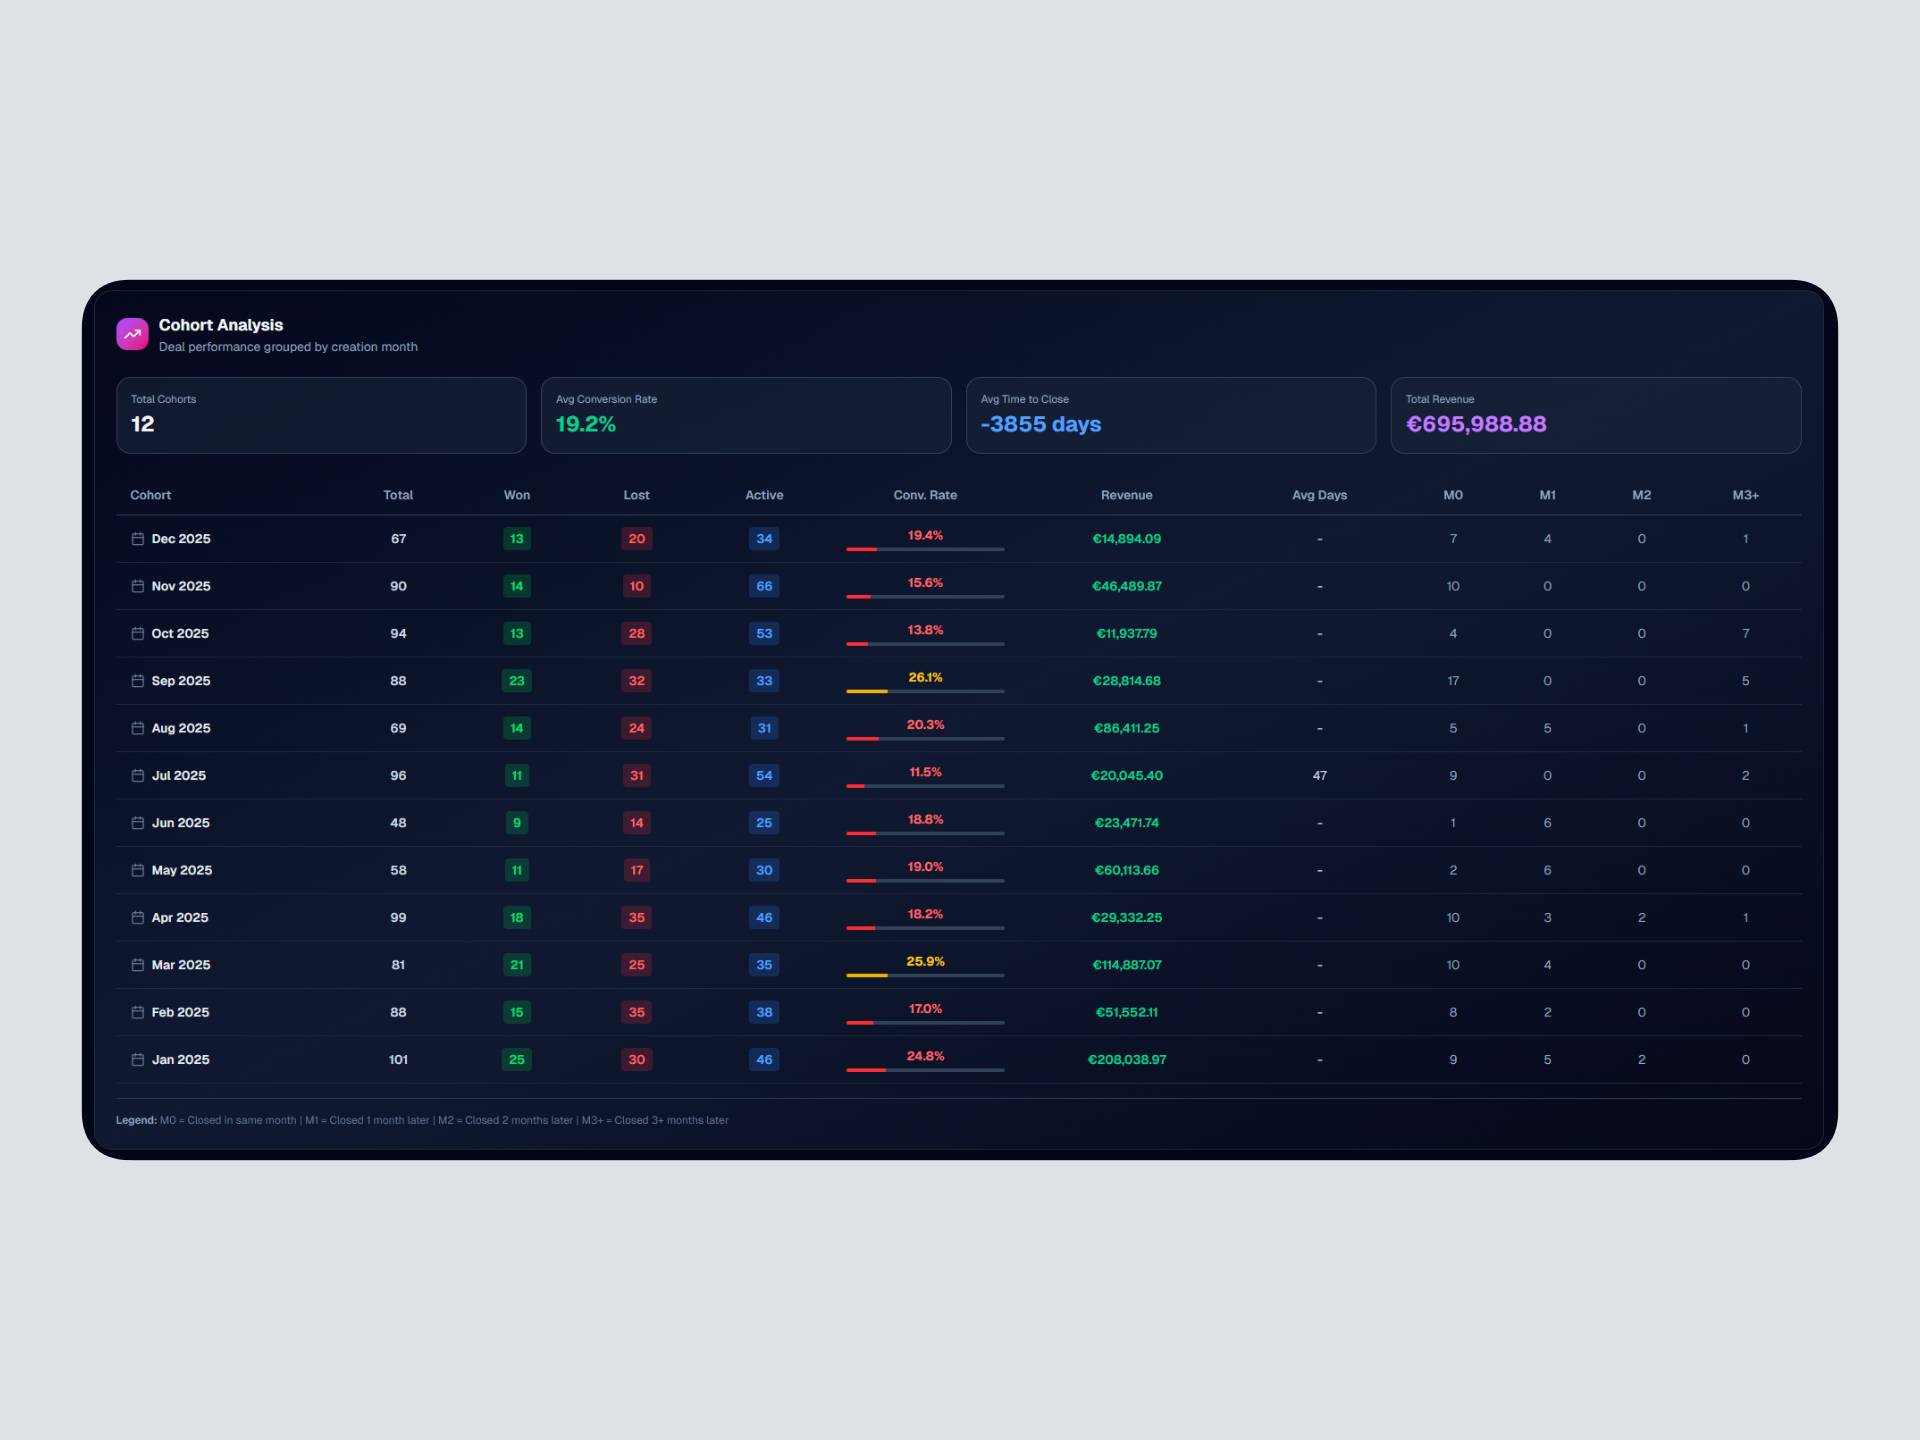
Task: Click the calendar icon beside Mar 2025
Action: (x=138, y=964)
